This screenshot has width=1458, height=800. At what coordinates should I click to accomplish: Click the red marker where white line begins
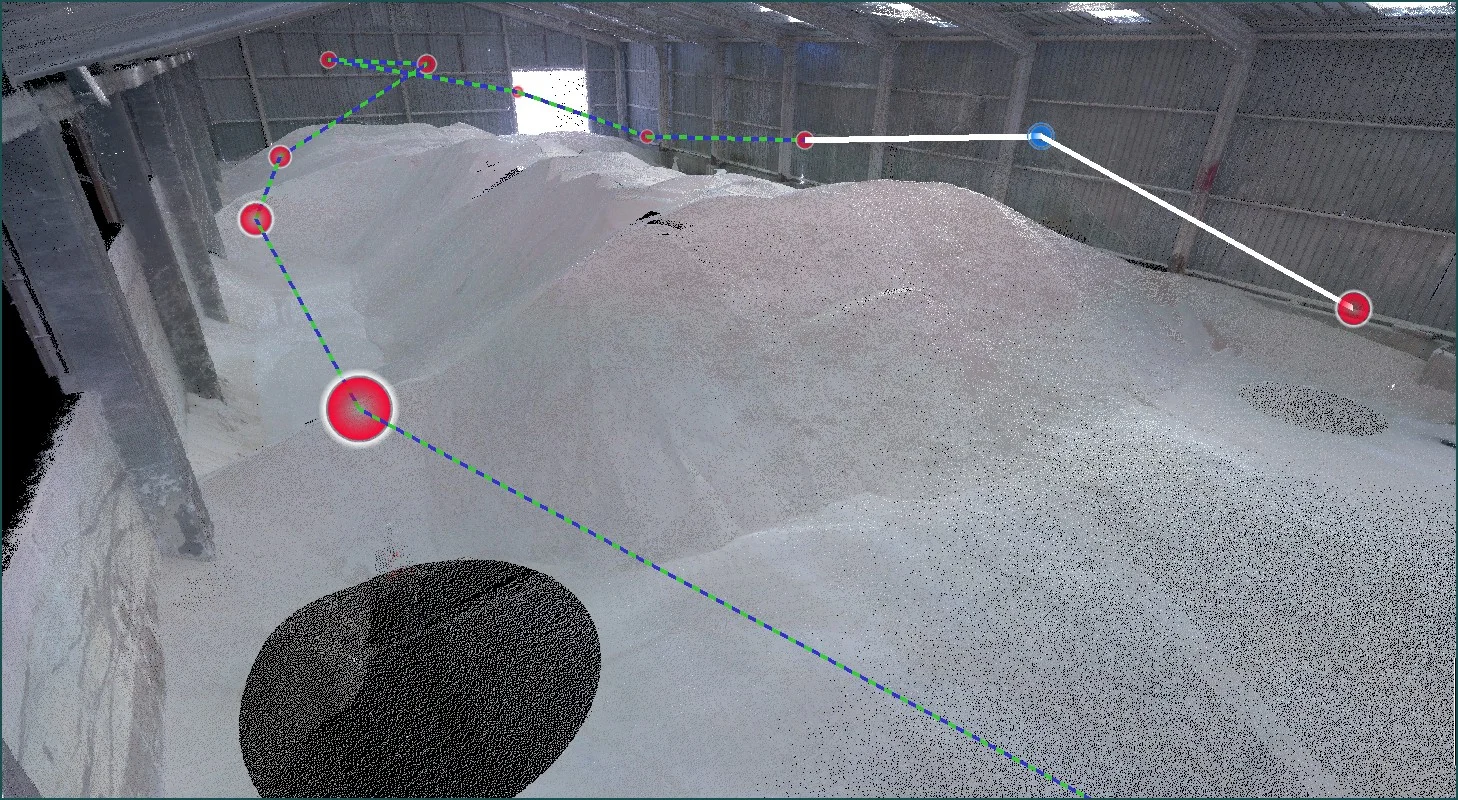tap(804, 140)
